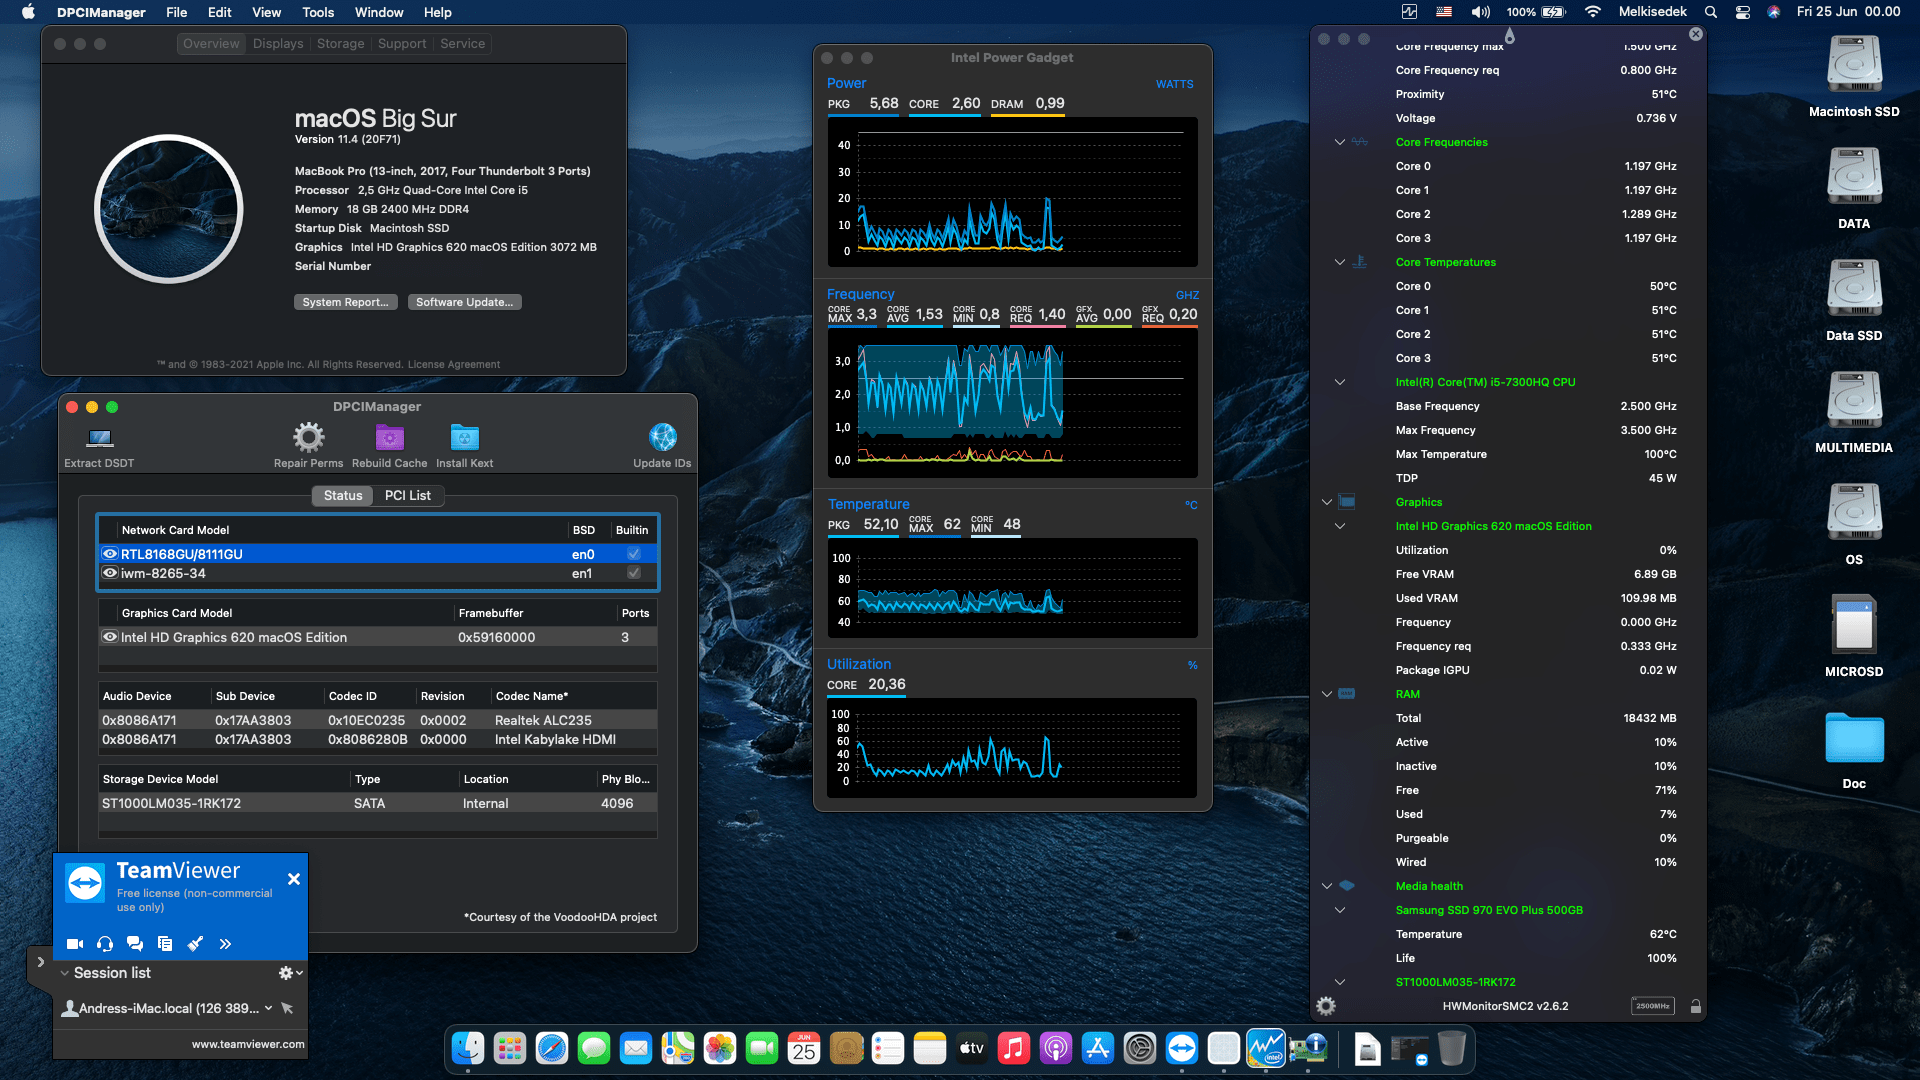The height and width of the screenshot is (1080, 1920).
Task: Open Andress-iMac.local session dropdown arrow
Action: 268,1008
